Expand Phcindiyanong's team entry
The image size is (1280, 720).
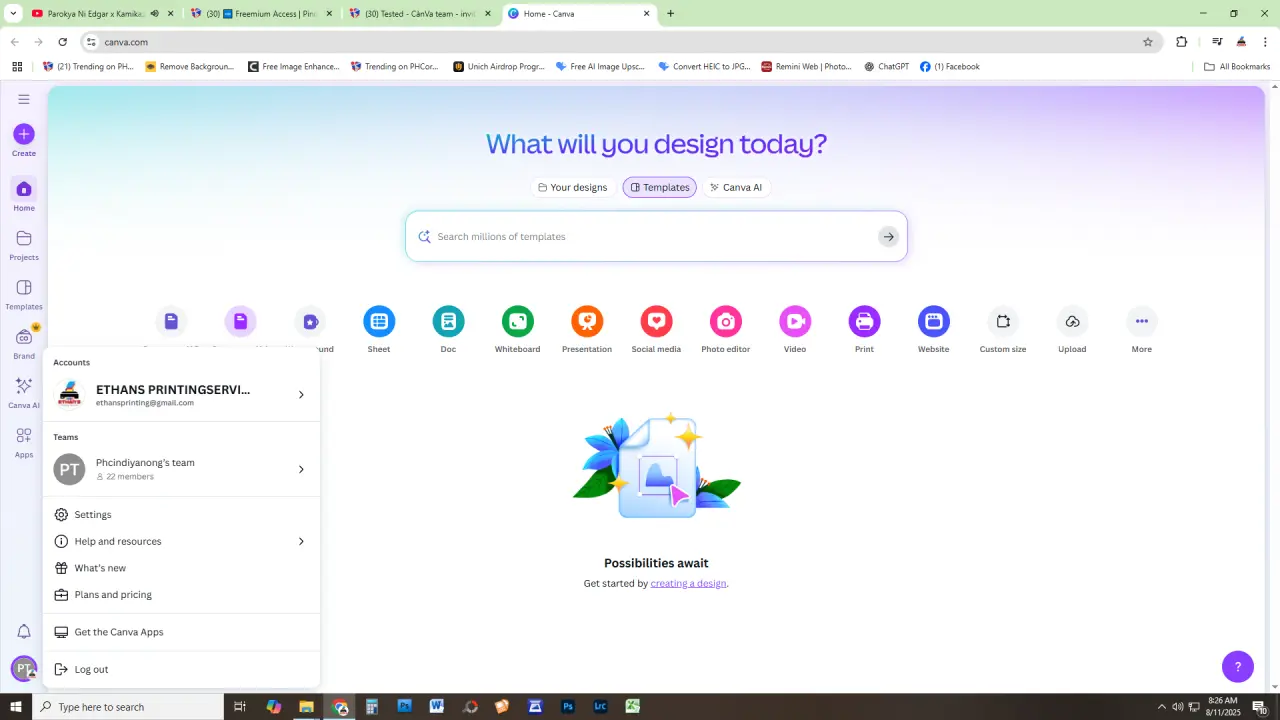[181, 469]
